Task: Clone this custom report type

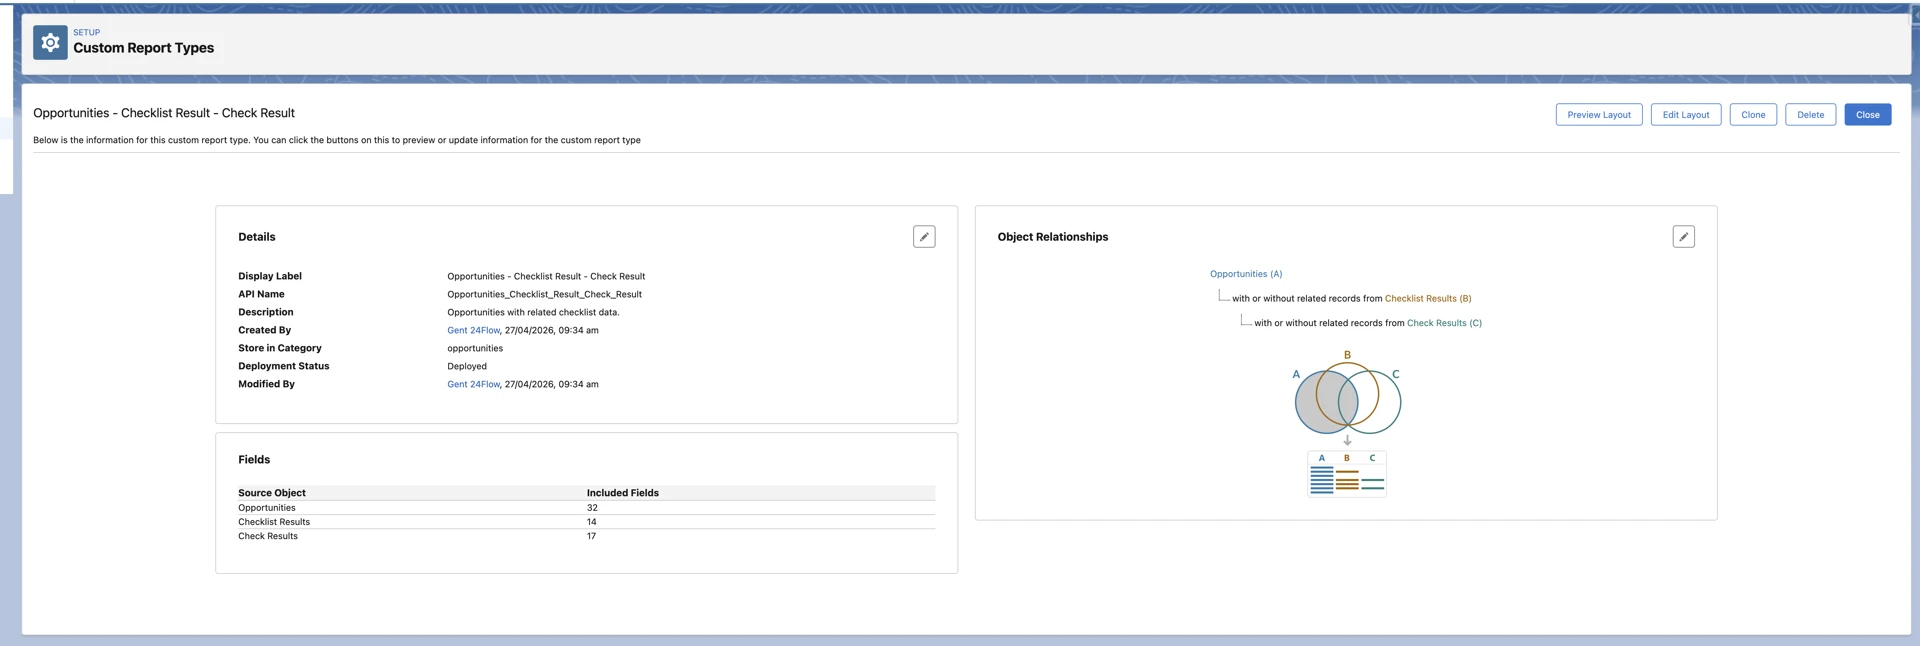Action: point(1752,115)
